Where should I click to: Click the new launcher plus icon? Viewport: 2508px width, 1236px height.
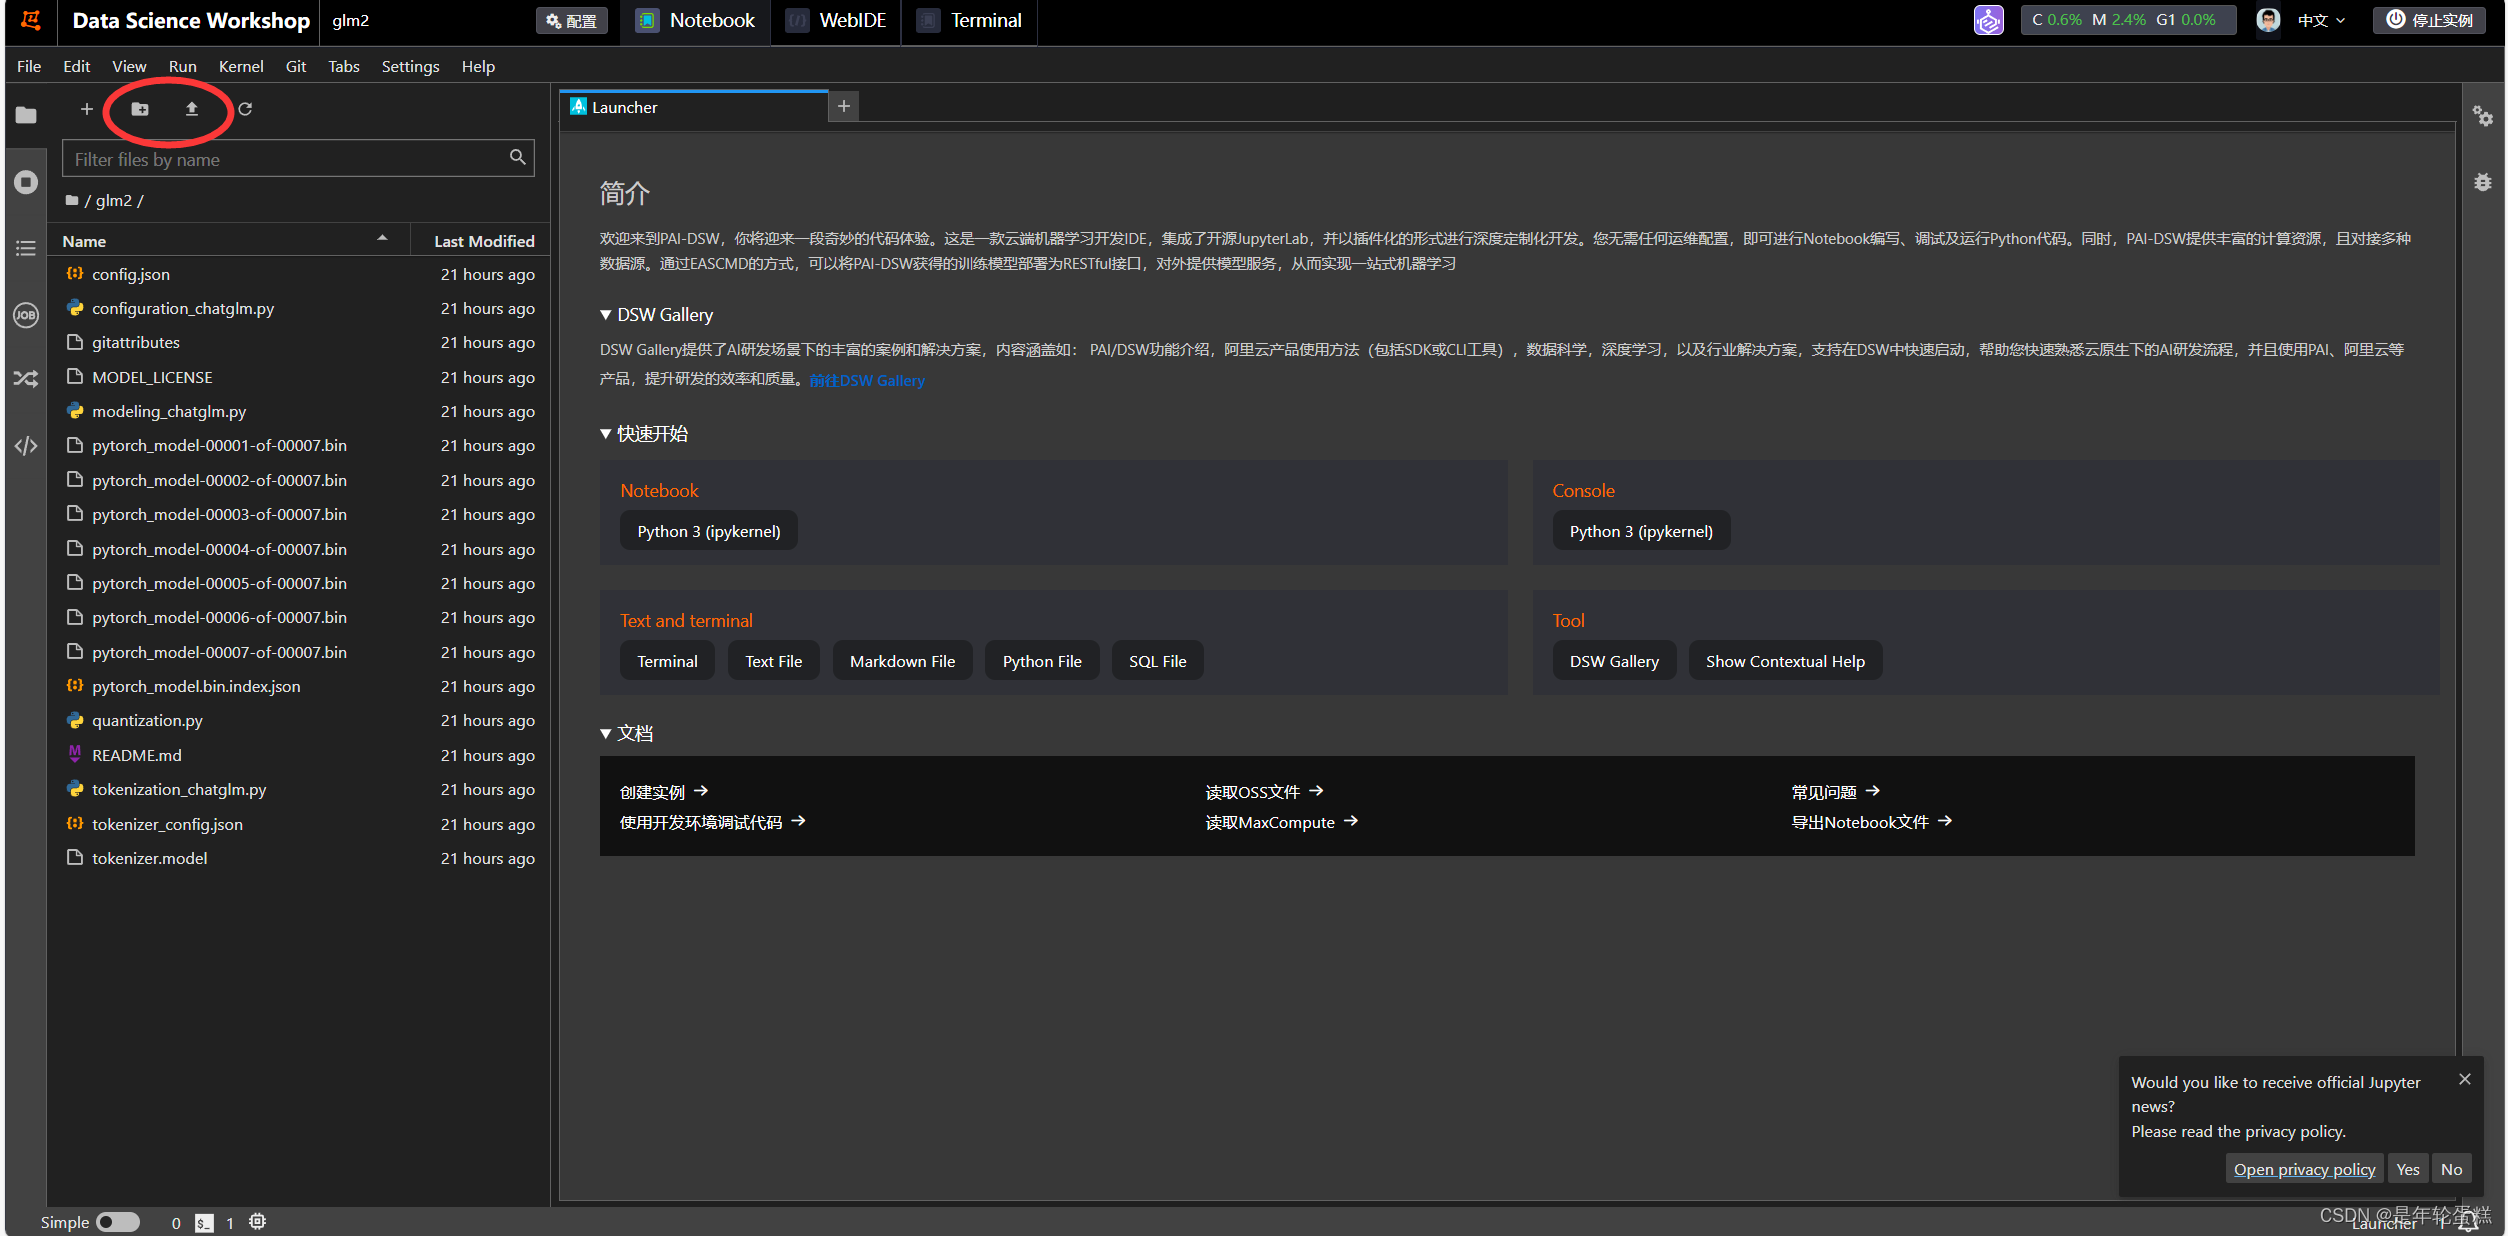coord(86,109)
